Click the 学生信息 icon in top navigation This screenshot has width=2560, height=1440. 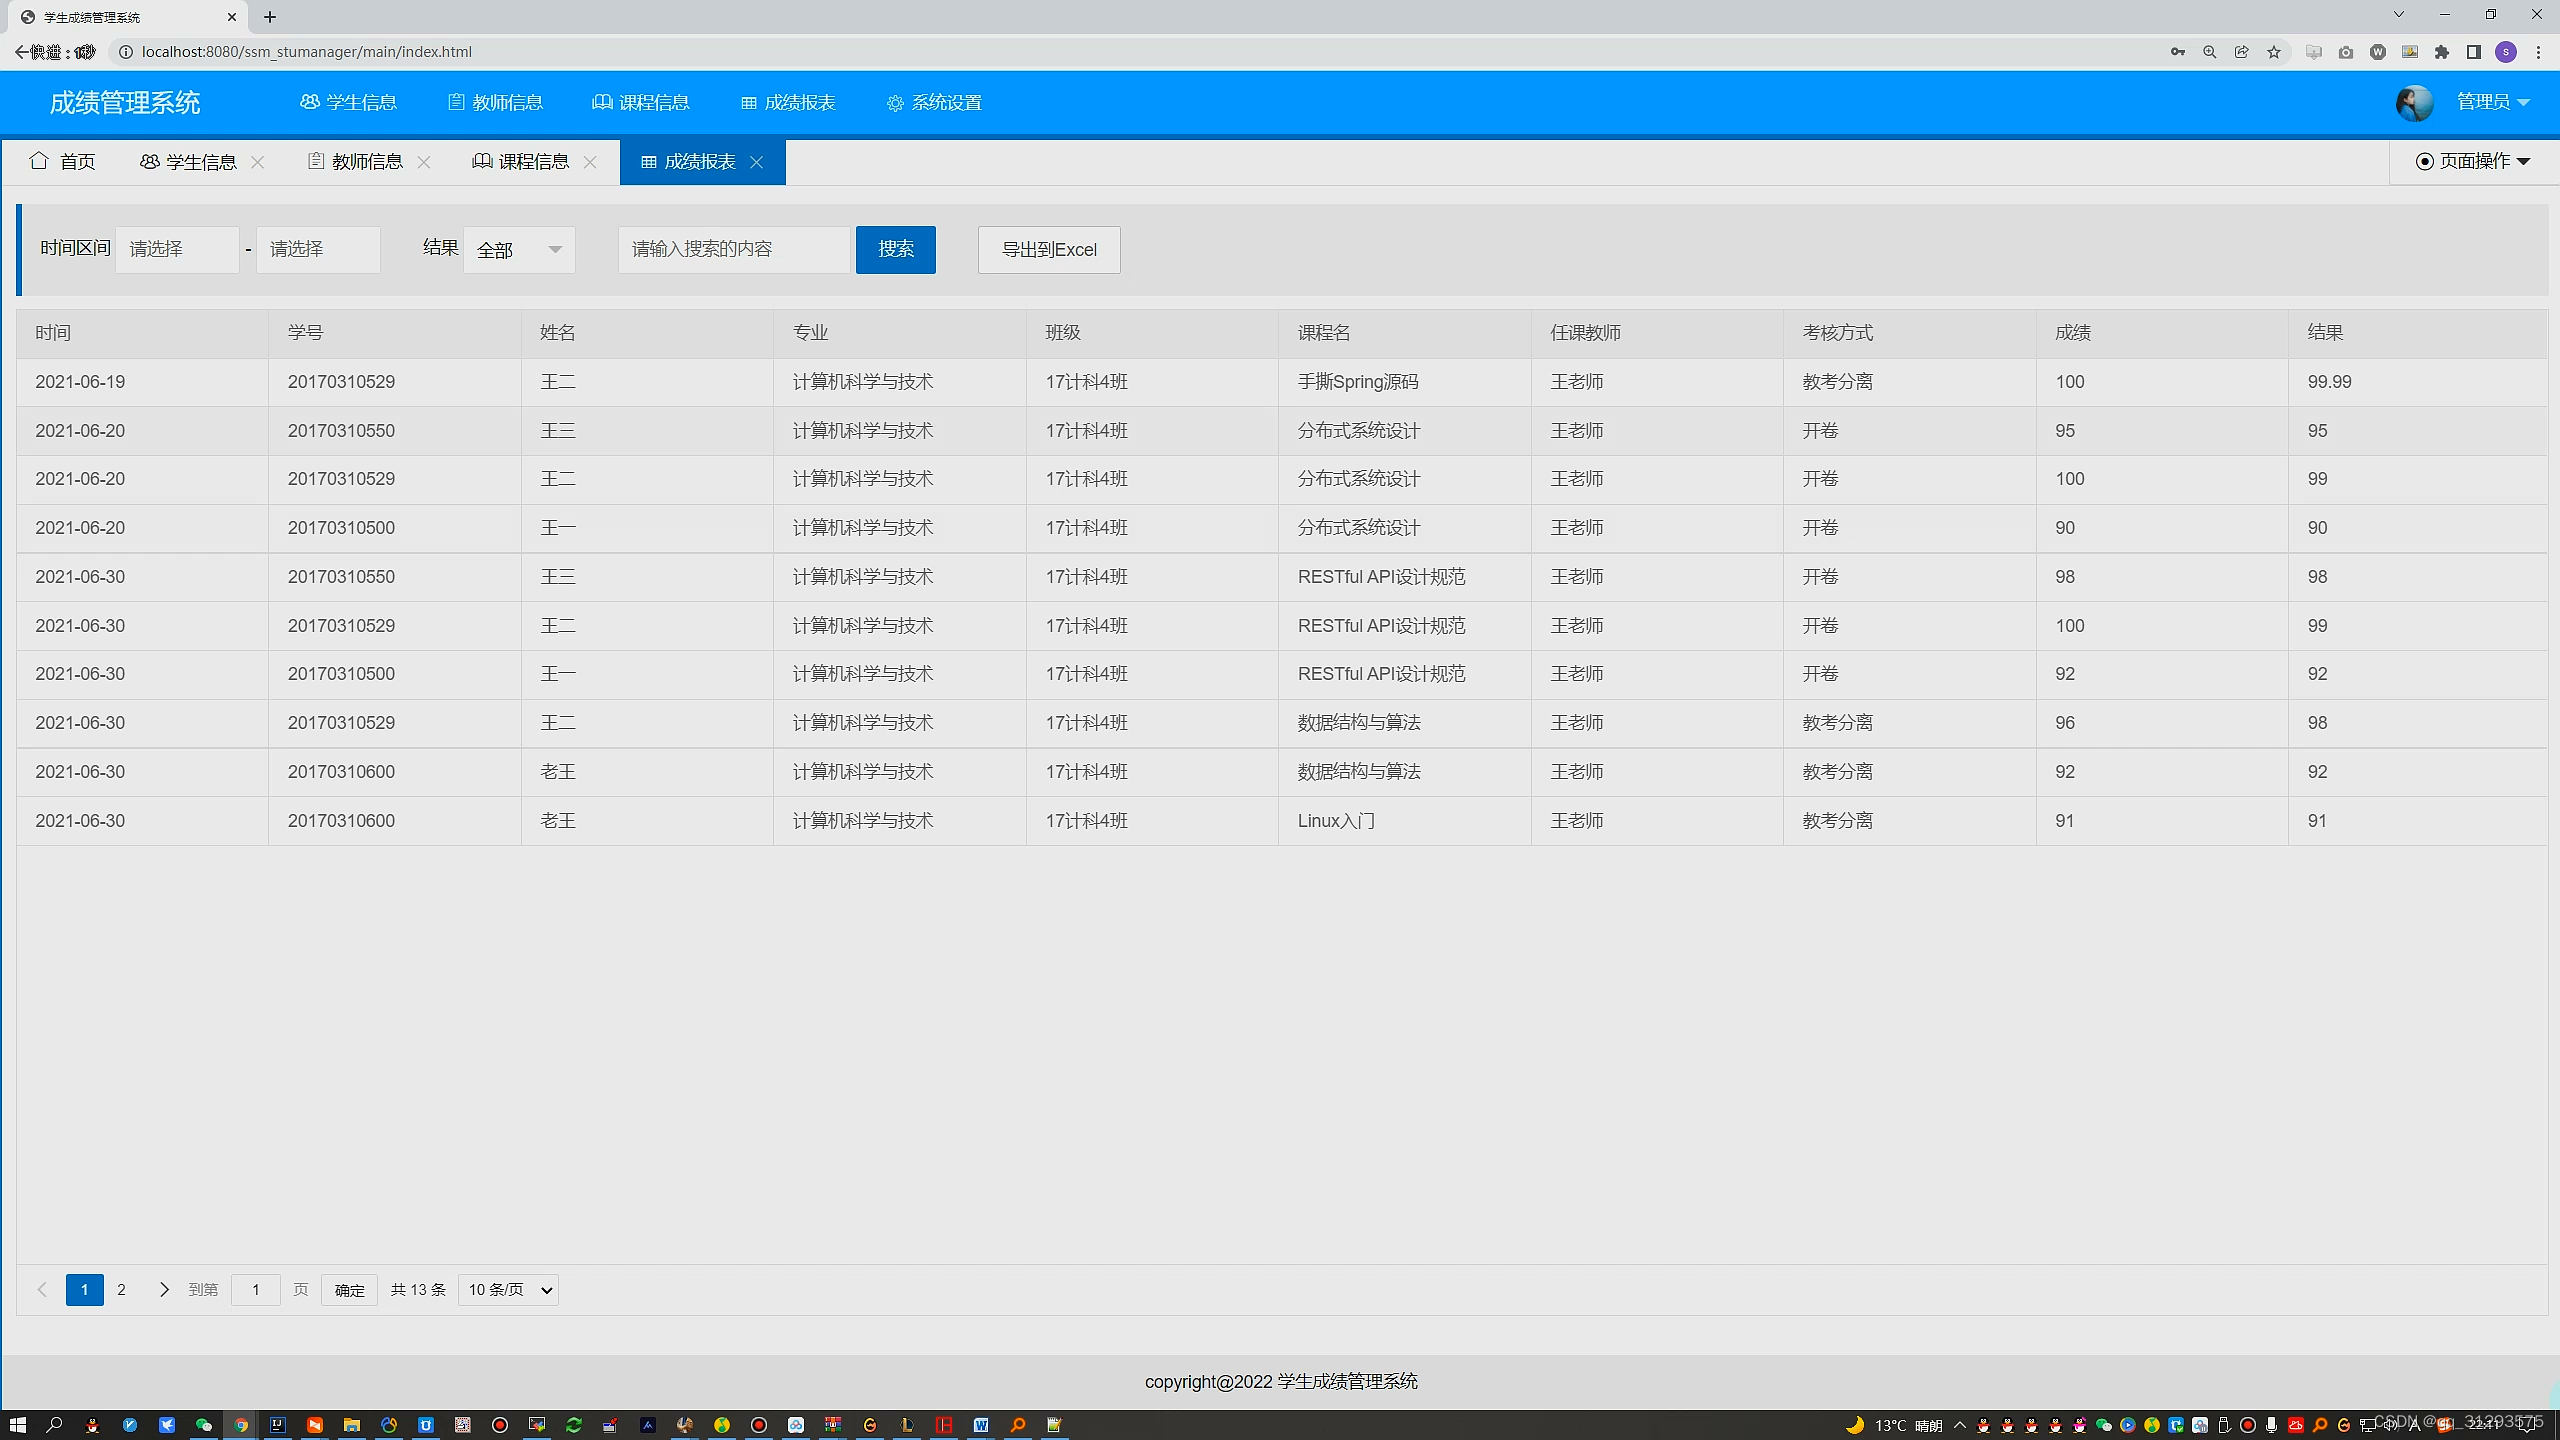click(310, 102)
